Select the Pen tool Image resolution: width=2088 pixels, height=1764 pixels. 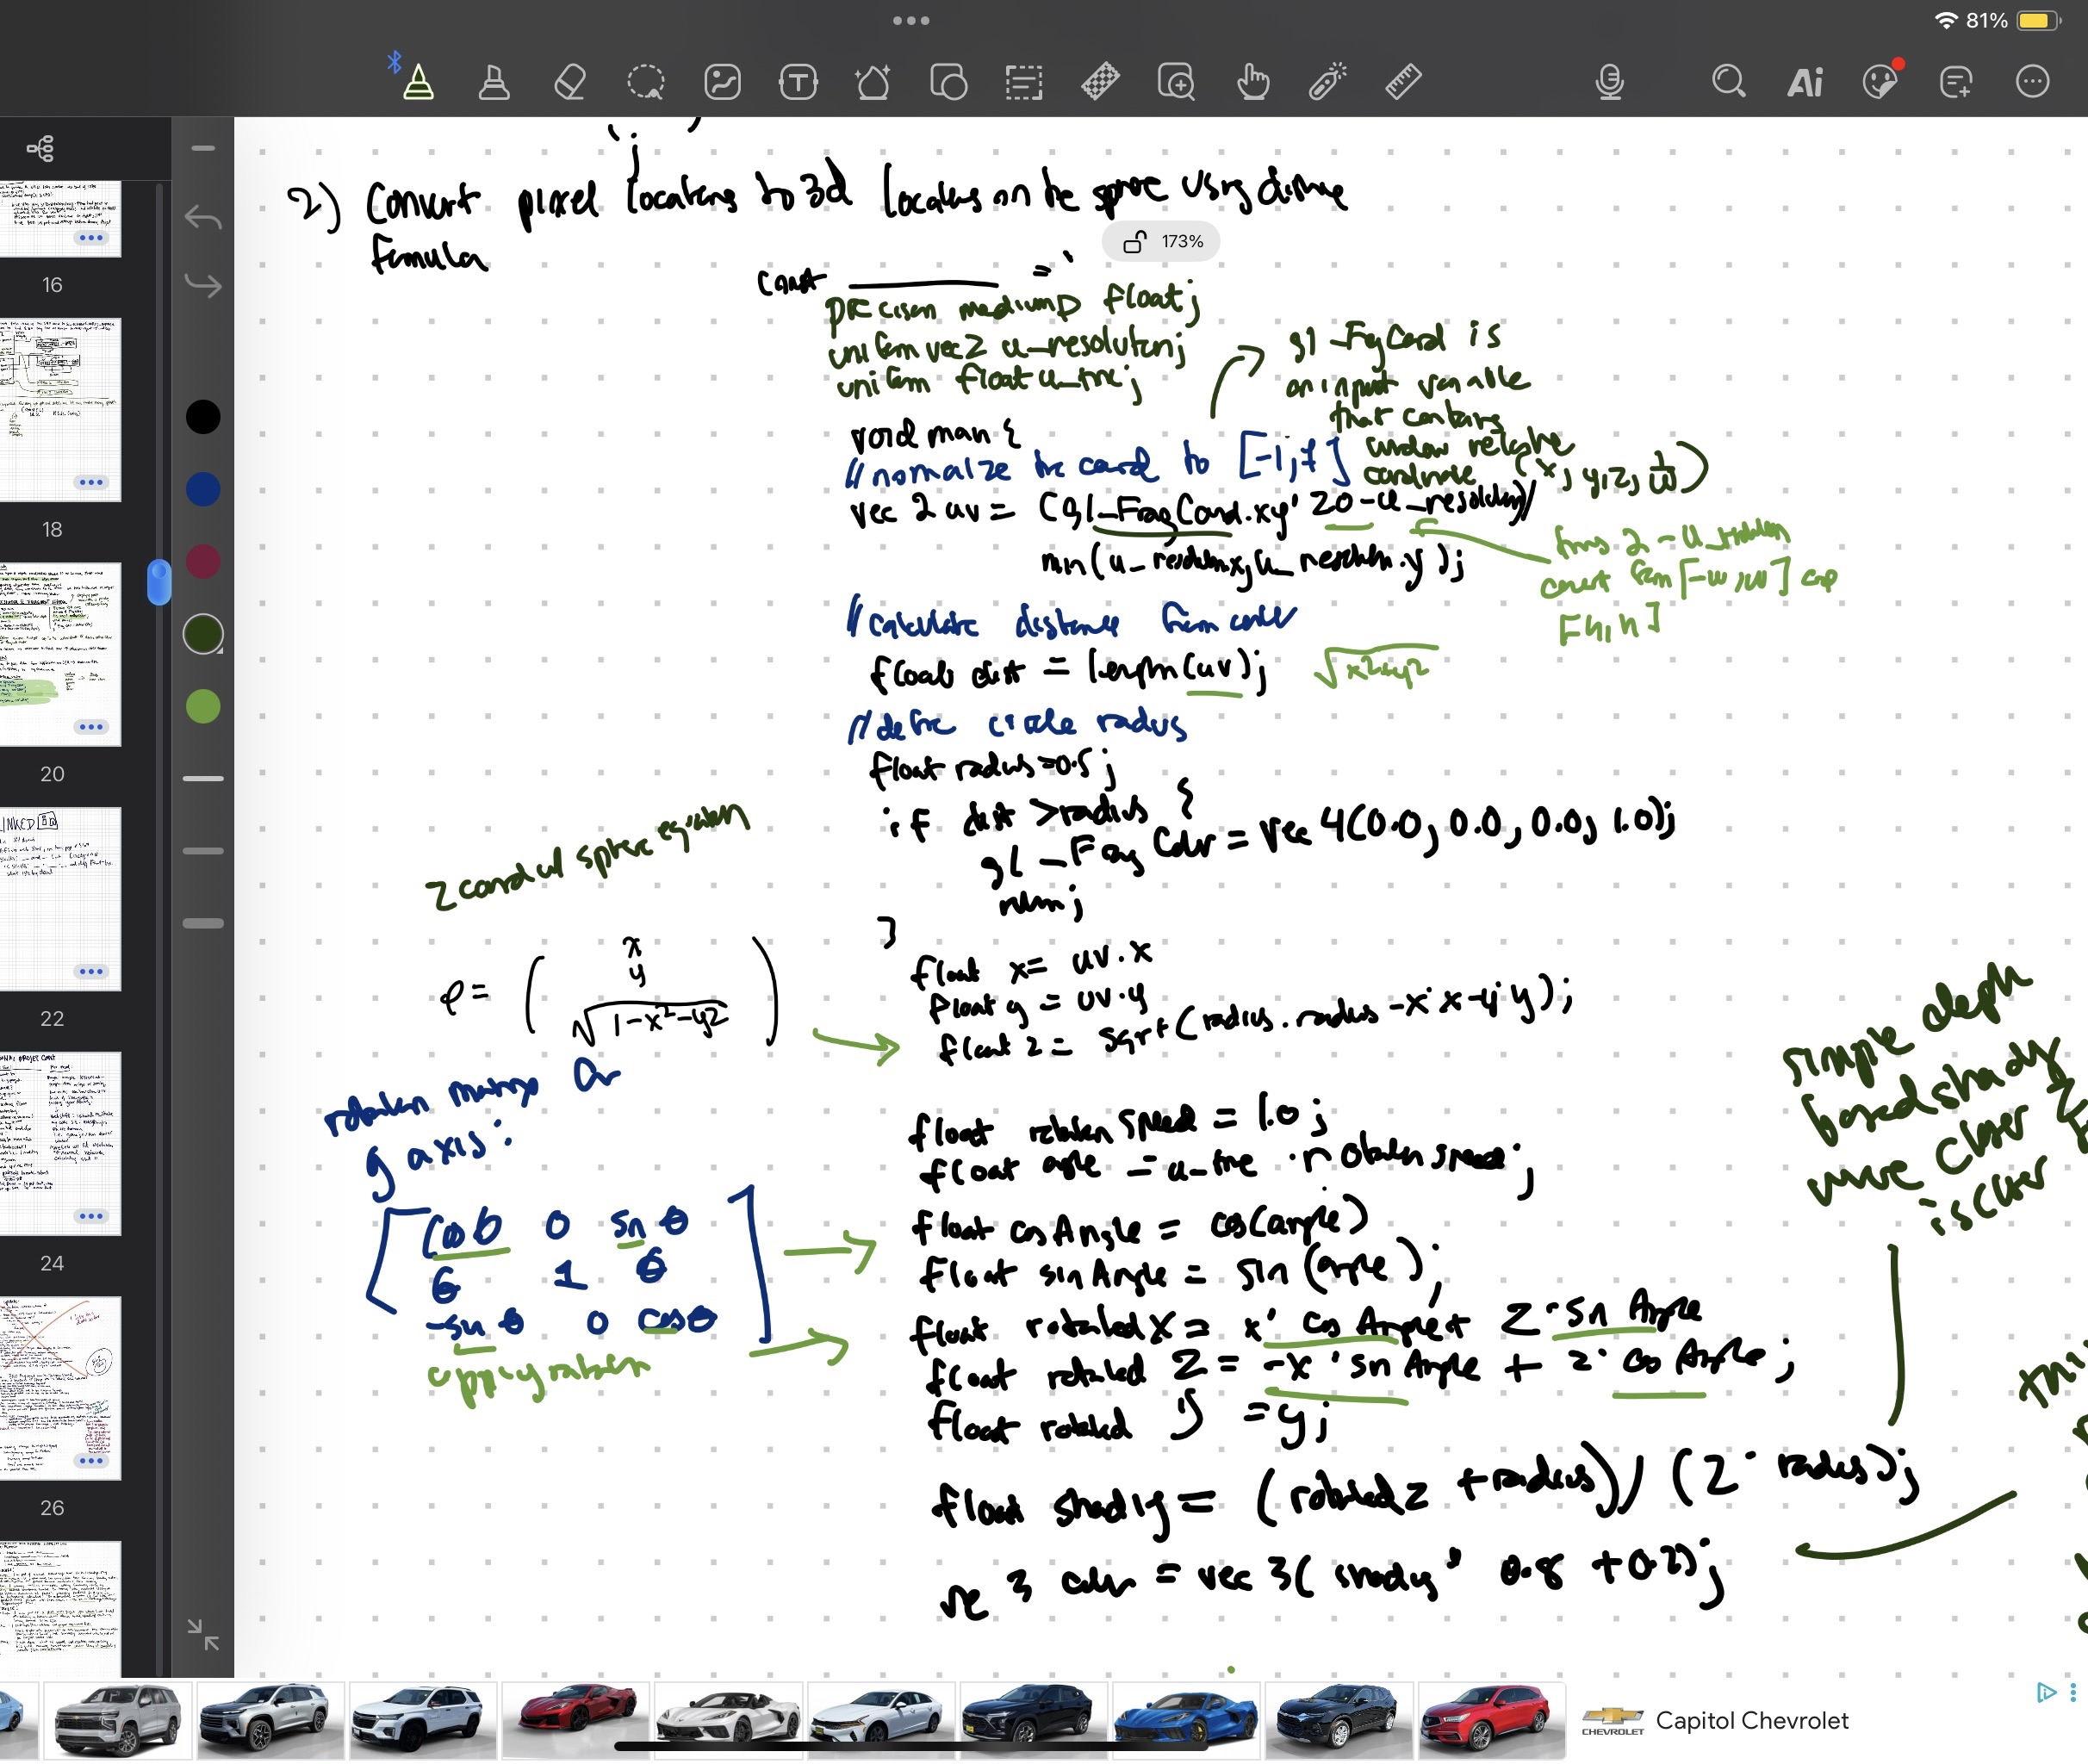click(418, 82)
